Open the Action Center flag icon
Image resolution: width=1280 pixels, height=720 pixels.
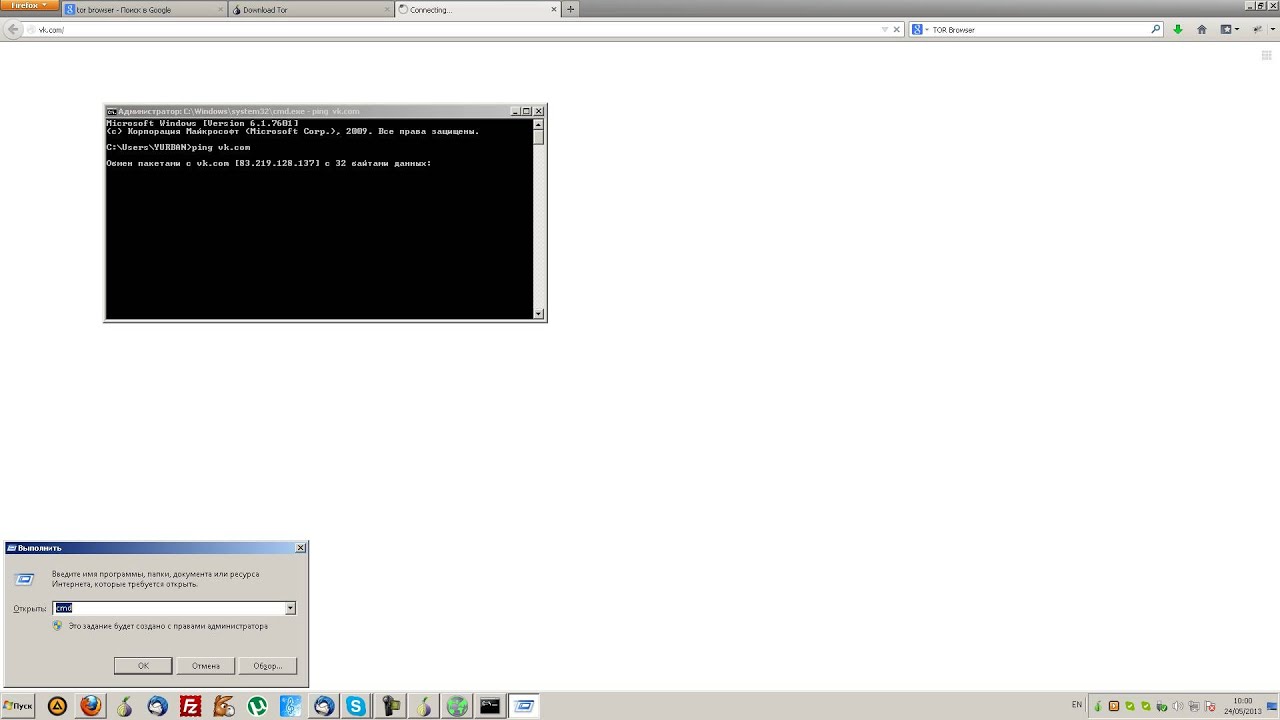(x=1210, y=706)
